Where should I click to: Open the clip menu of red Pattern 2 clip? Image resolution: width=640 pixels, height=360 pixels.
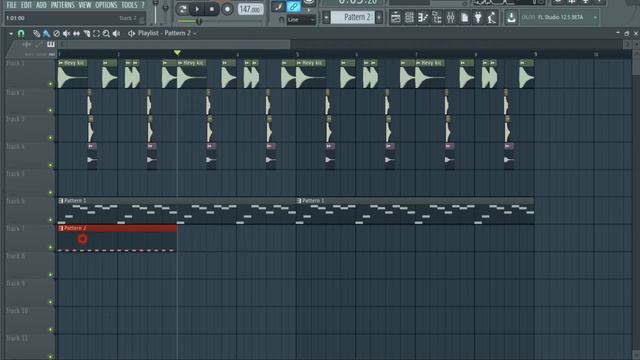click(61, 228)
